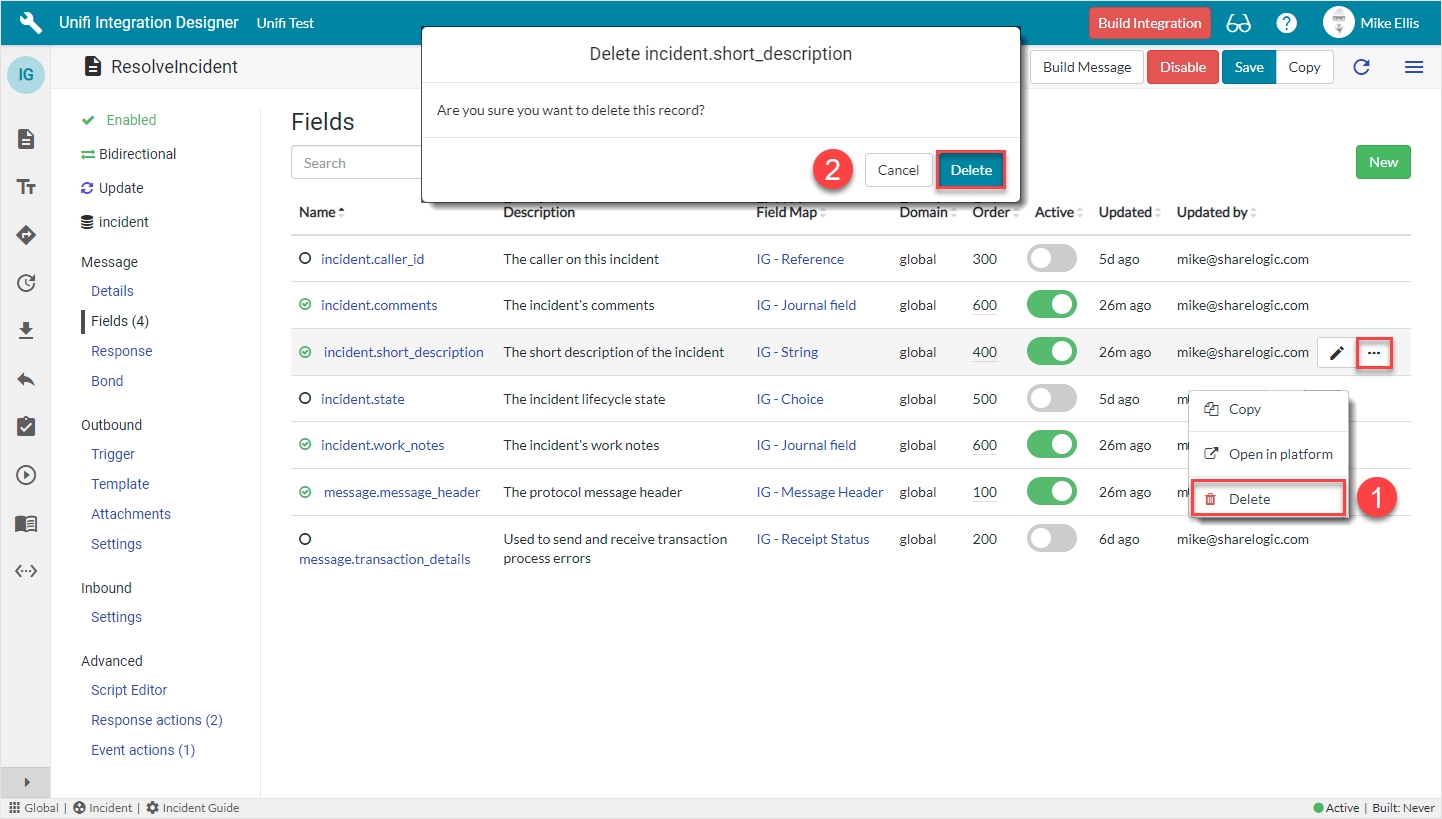Open help via question mark icon
The image size is (1442, 819).
1287,23
